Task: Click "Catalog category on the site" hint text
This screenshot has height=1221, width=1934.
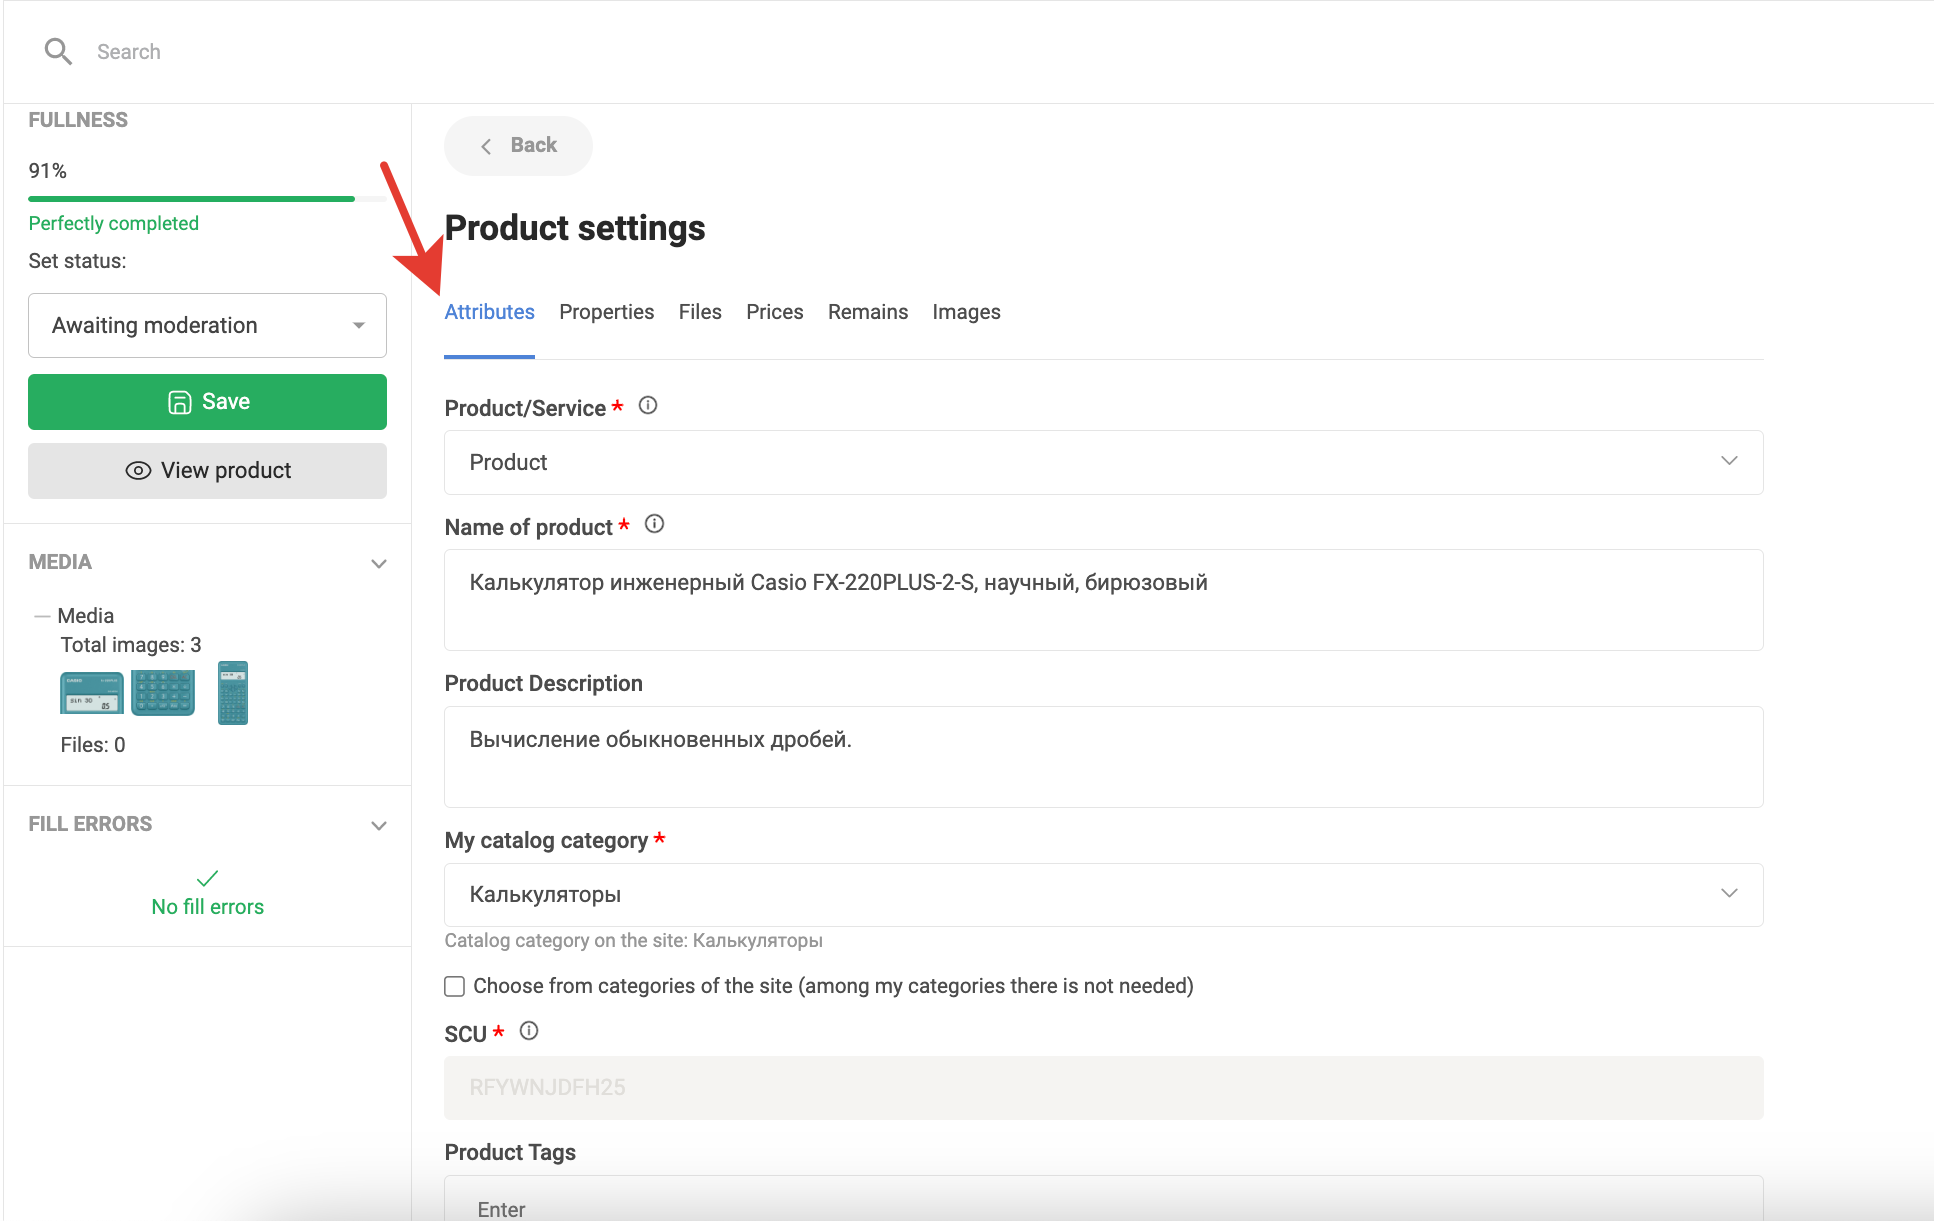Action: click(634, 941)
